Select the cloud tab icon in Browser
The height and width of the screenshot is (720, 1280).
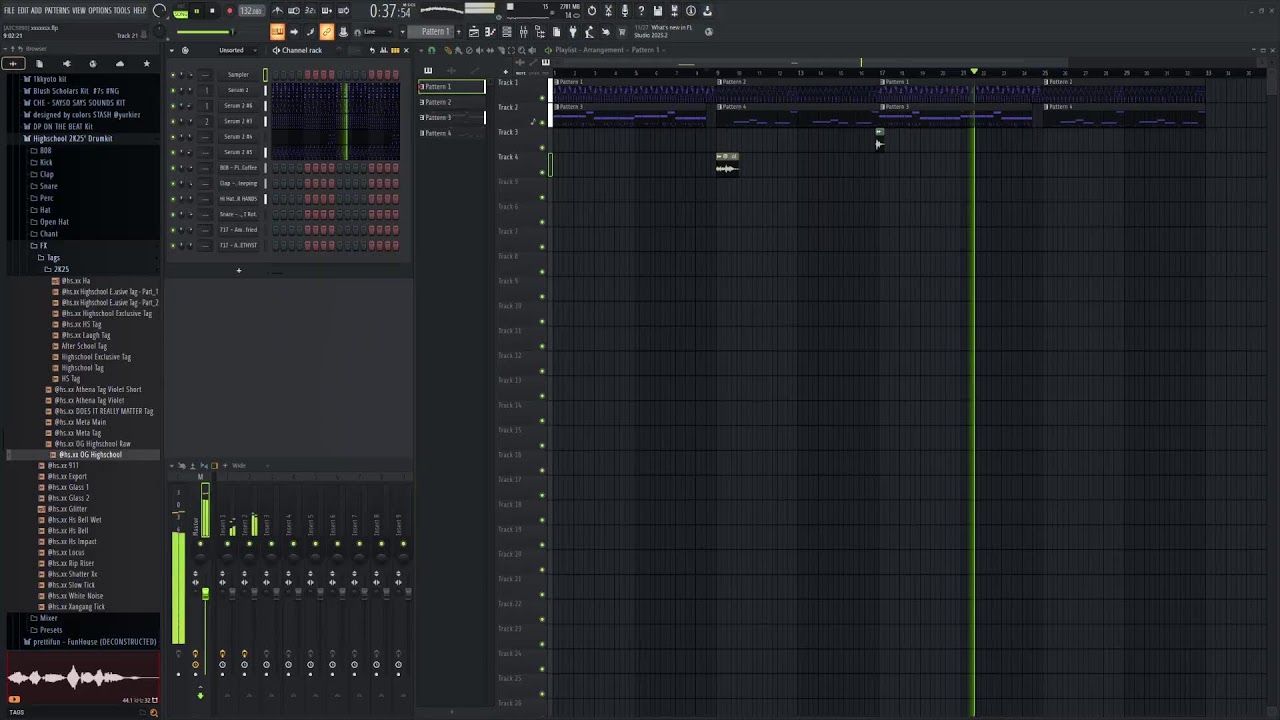click(x=120, y=64)
